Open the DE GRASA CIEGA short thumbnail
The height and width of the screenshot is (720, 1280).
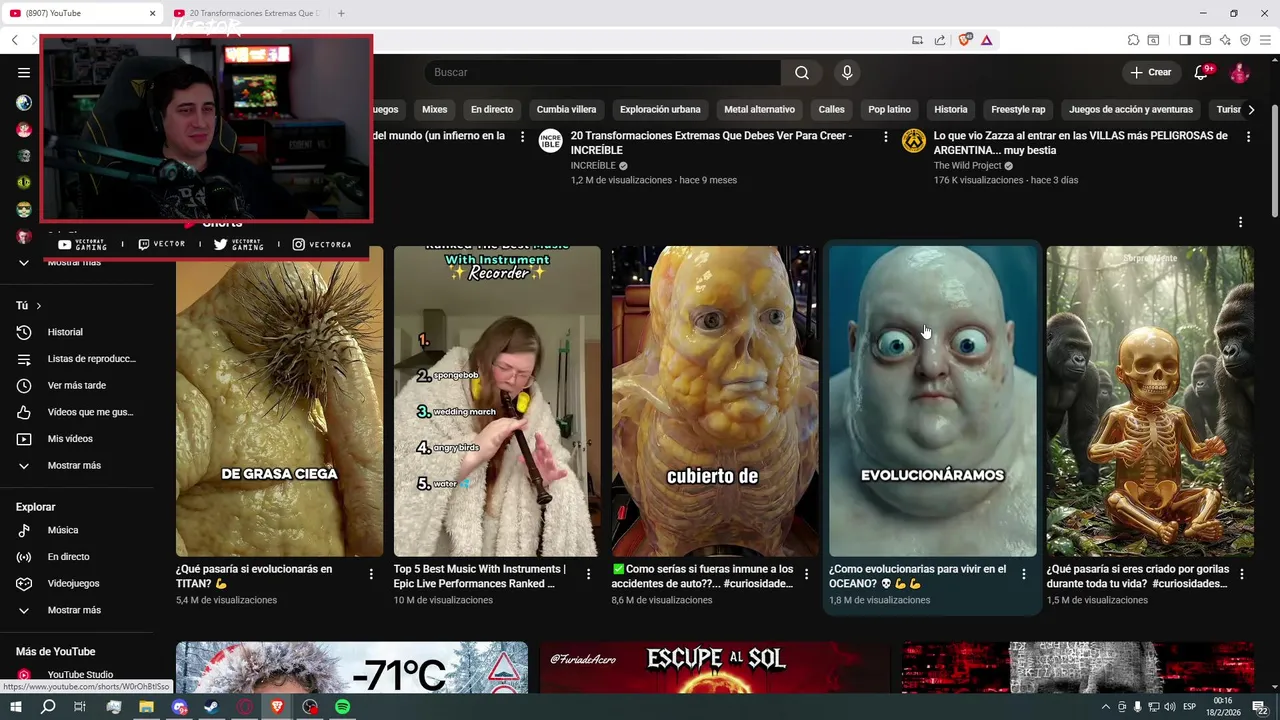[279, 401]
